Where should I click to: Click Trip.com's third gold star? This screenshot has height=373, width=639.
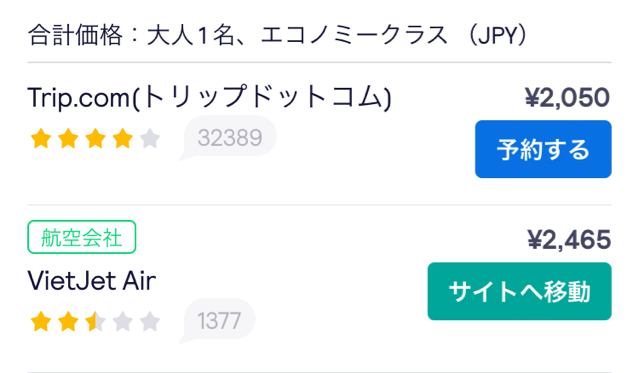click(x=95, y=138)
